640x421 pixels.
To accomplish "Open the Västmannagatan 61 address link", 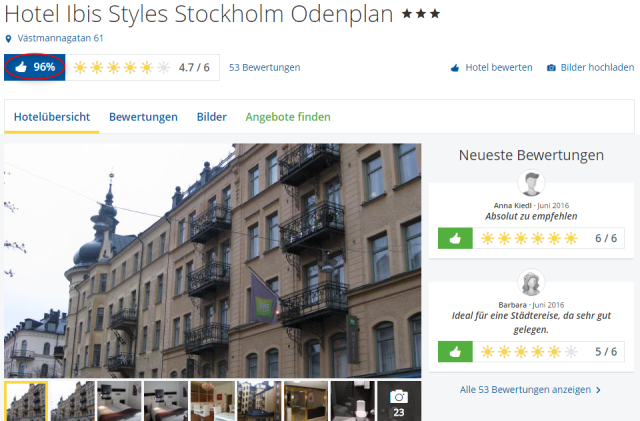I will pyautogui.click(x=60, y=38).
